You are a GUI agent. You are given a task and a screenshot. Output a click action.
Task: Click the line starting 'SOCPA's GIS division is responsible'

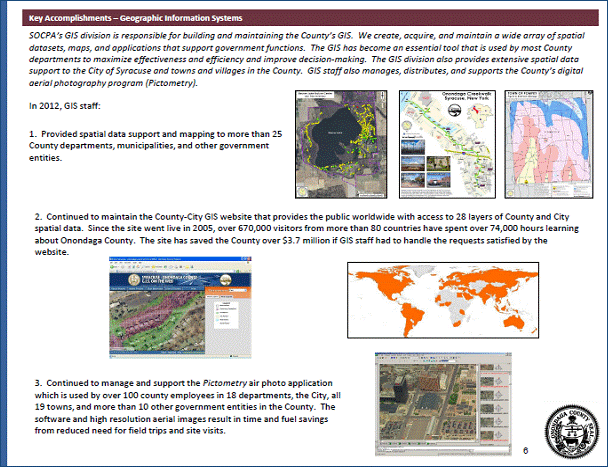pos(307,36)
